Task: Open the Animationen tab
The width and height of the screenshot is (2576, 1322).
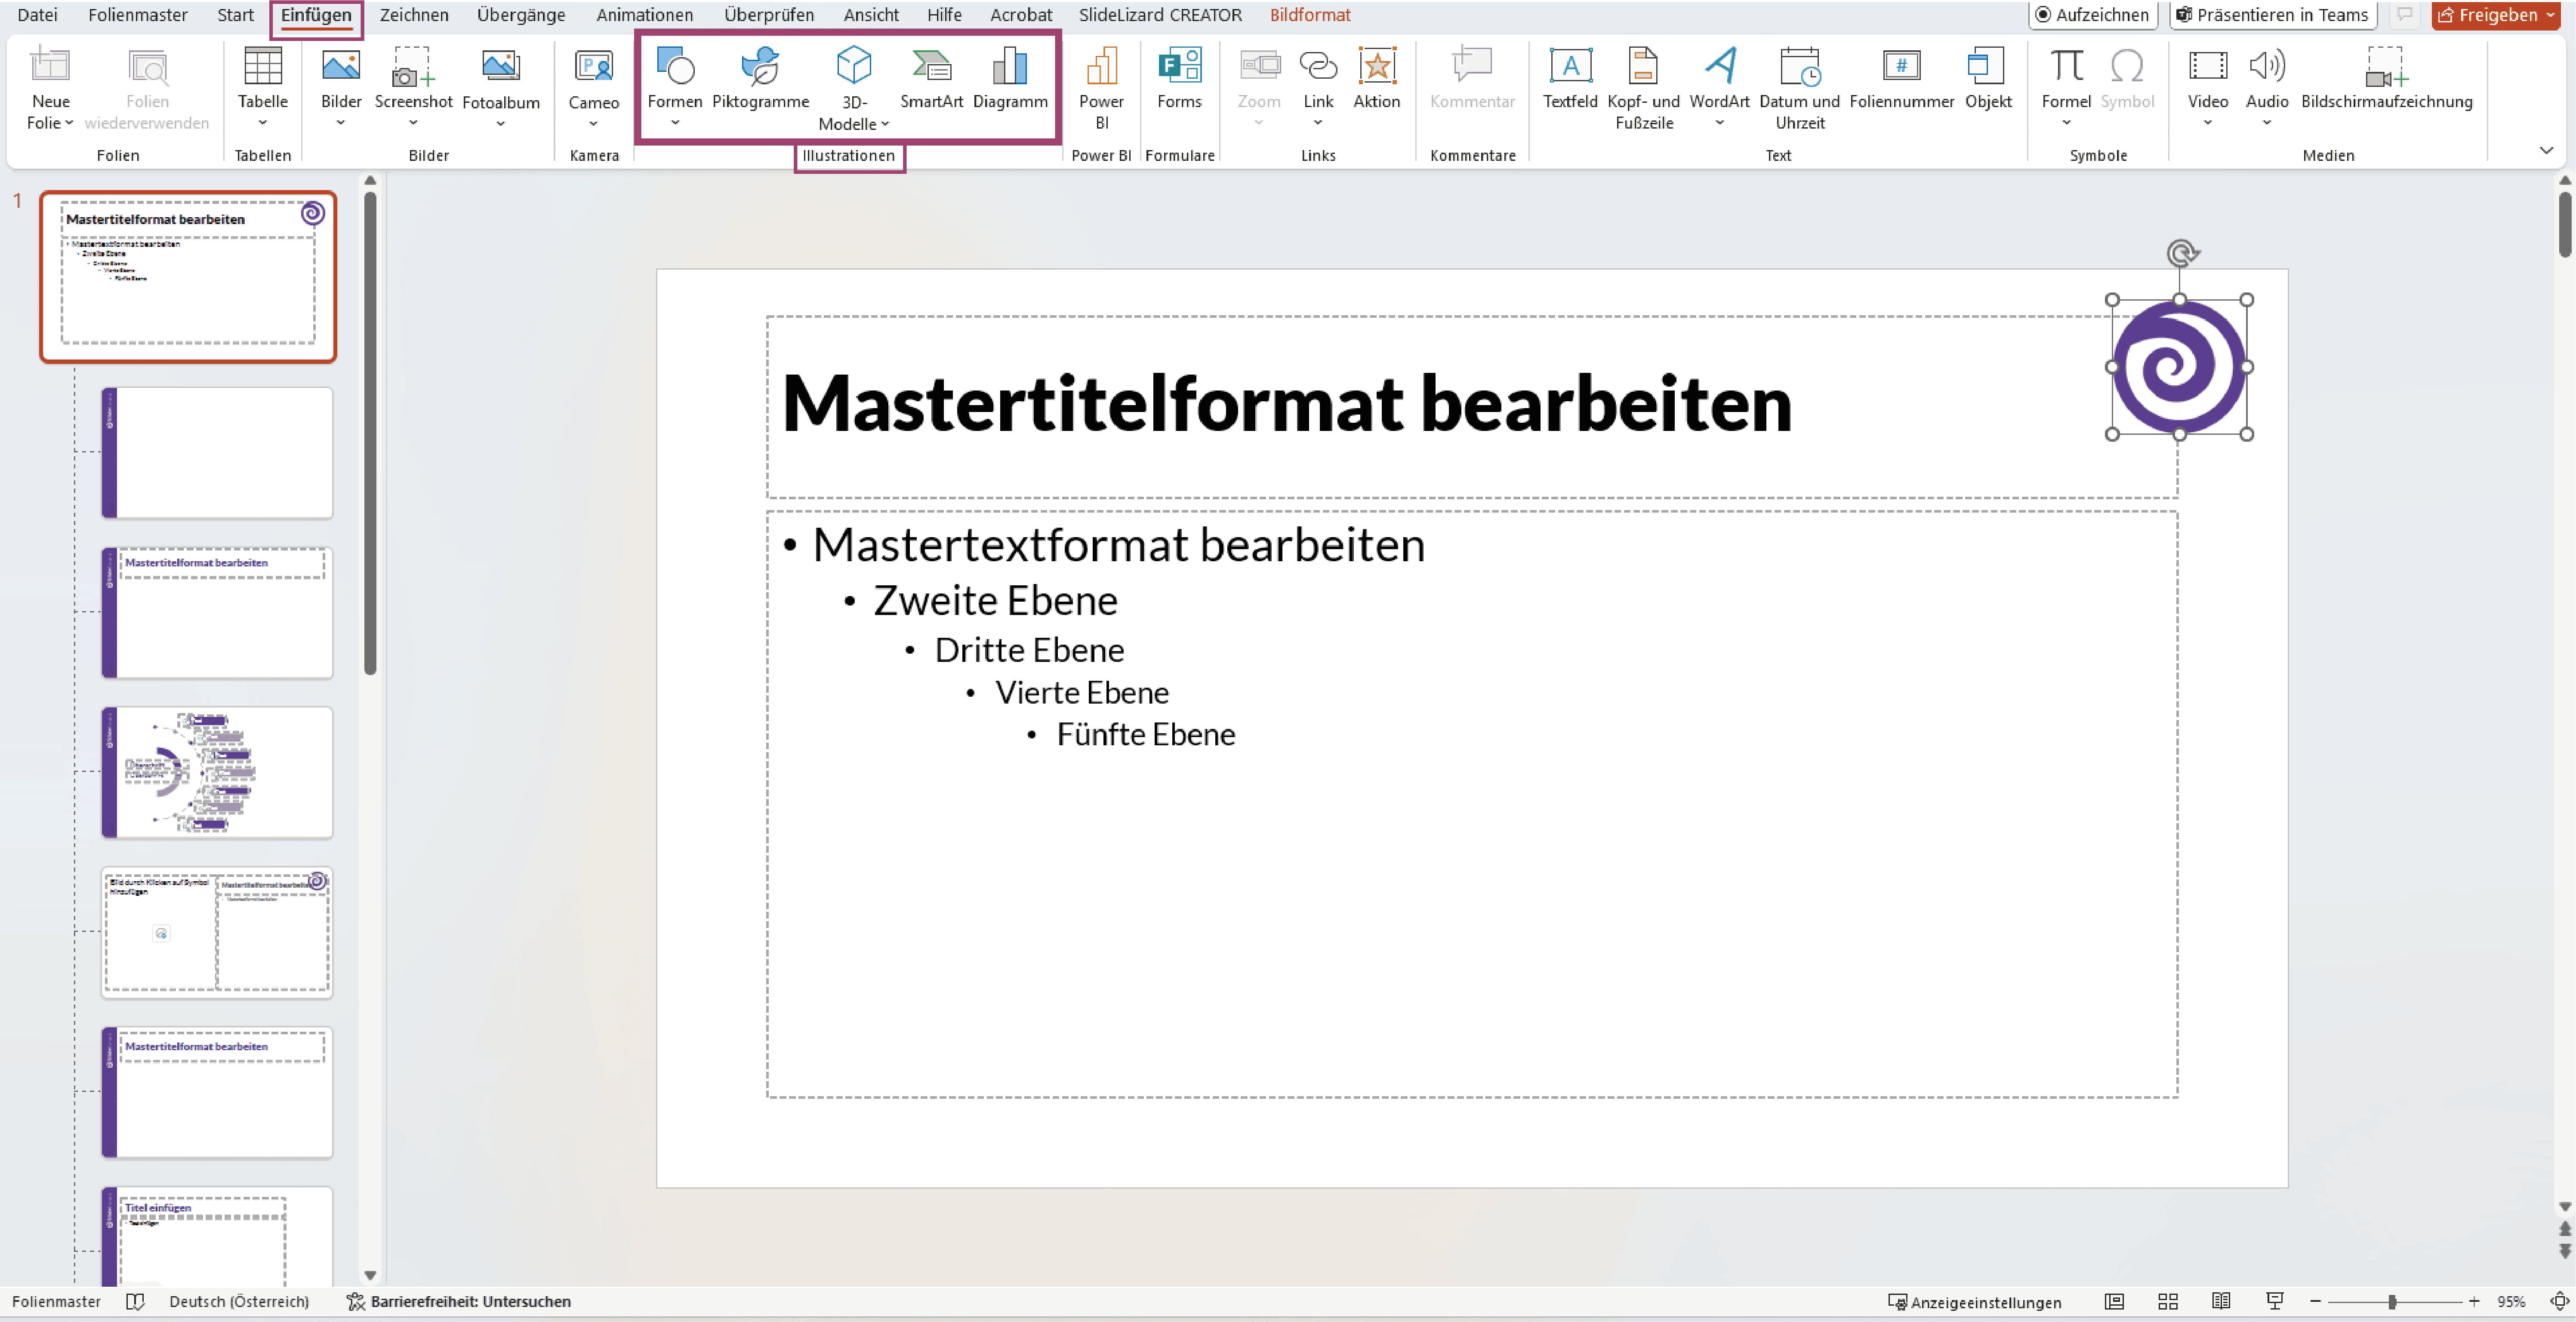Action: click(x=645, y=15)
